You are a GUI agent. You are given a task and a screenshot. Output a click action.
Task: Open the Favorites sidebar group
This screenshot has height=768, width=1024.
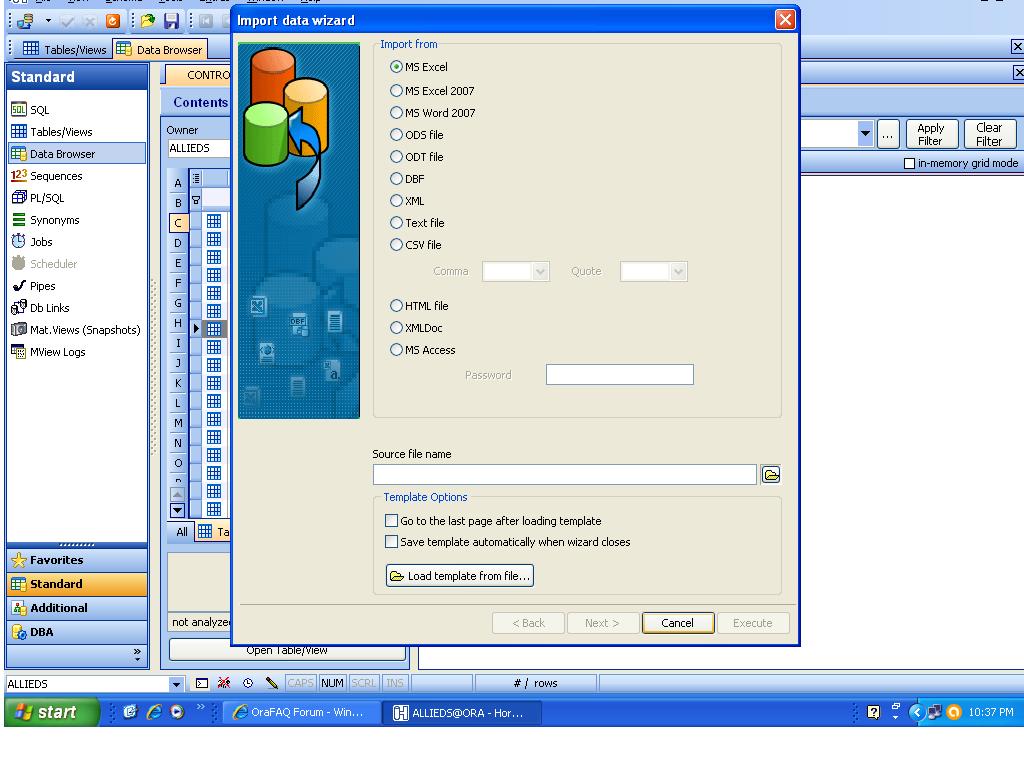click(x=77, y=560)
